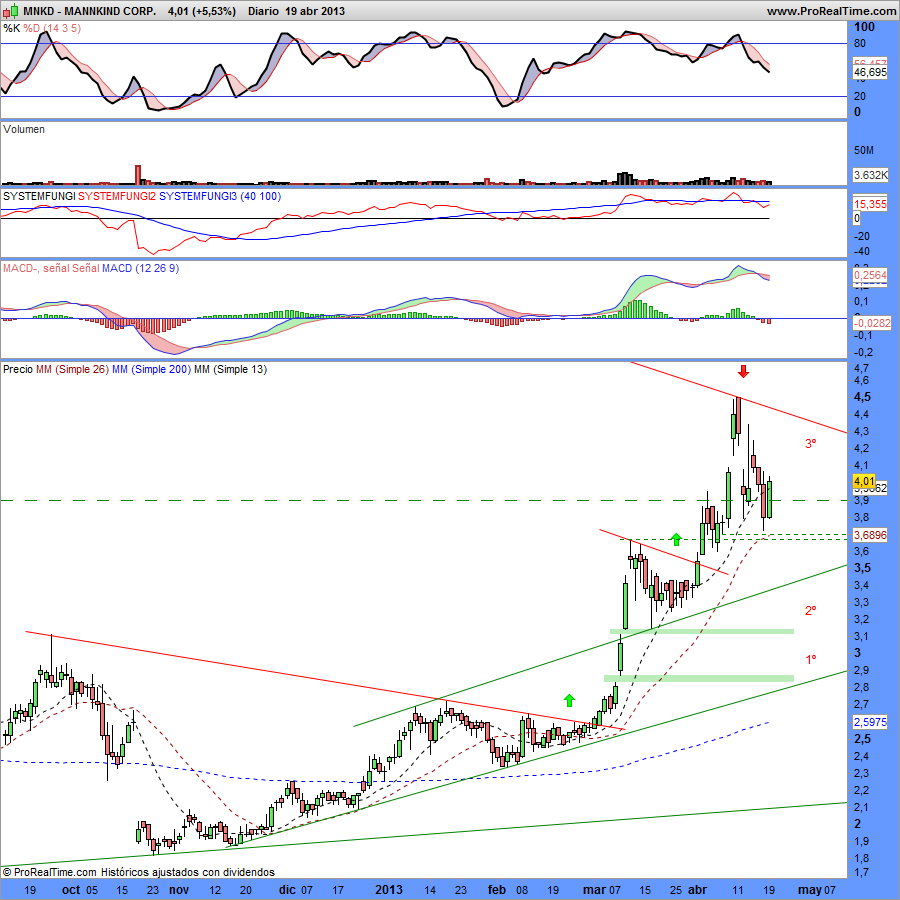Click the abr month marker on the date axis
Viewport: 900px width, 900px height.
[697, 889]
